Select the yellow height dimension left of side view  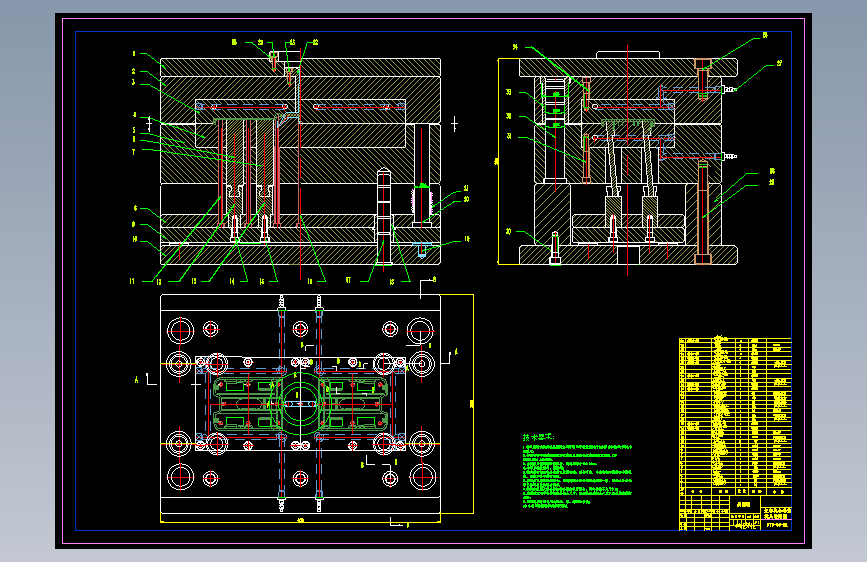(498, 162)
